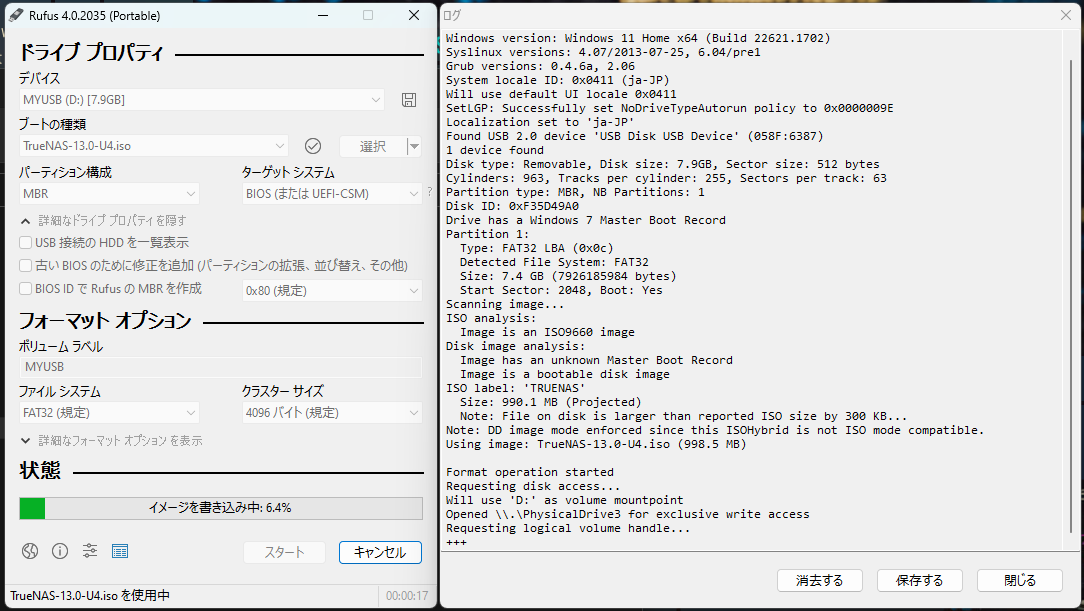Click log line 'Detected File System: FAT32'
The image size is (1084, 611).
click(x=554, y=262)
